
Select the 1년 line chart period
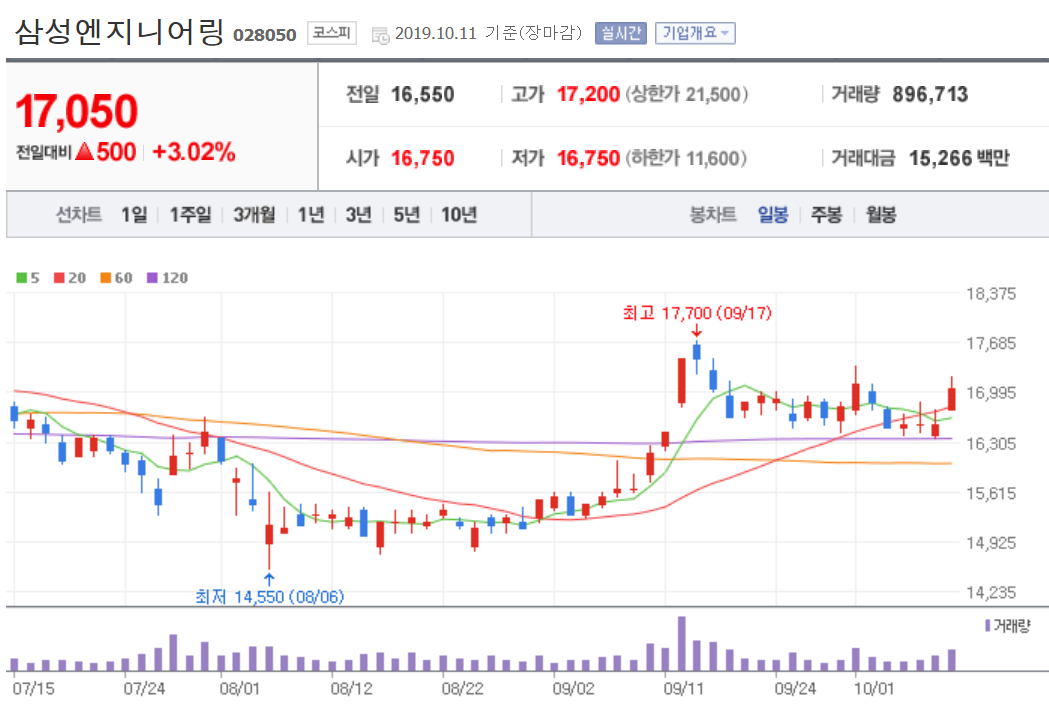click(311, 215)
